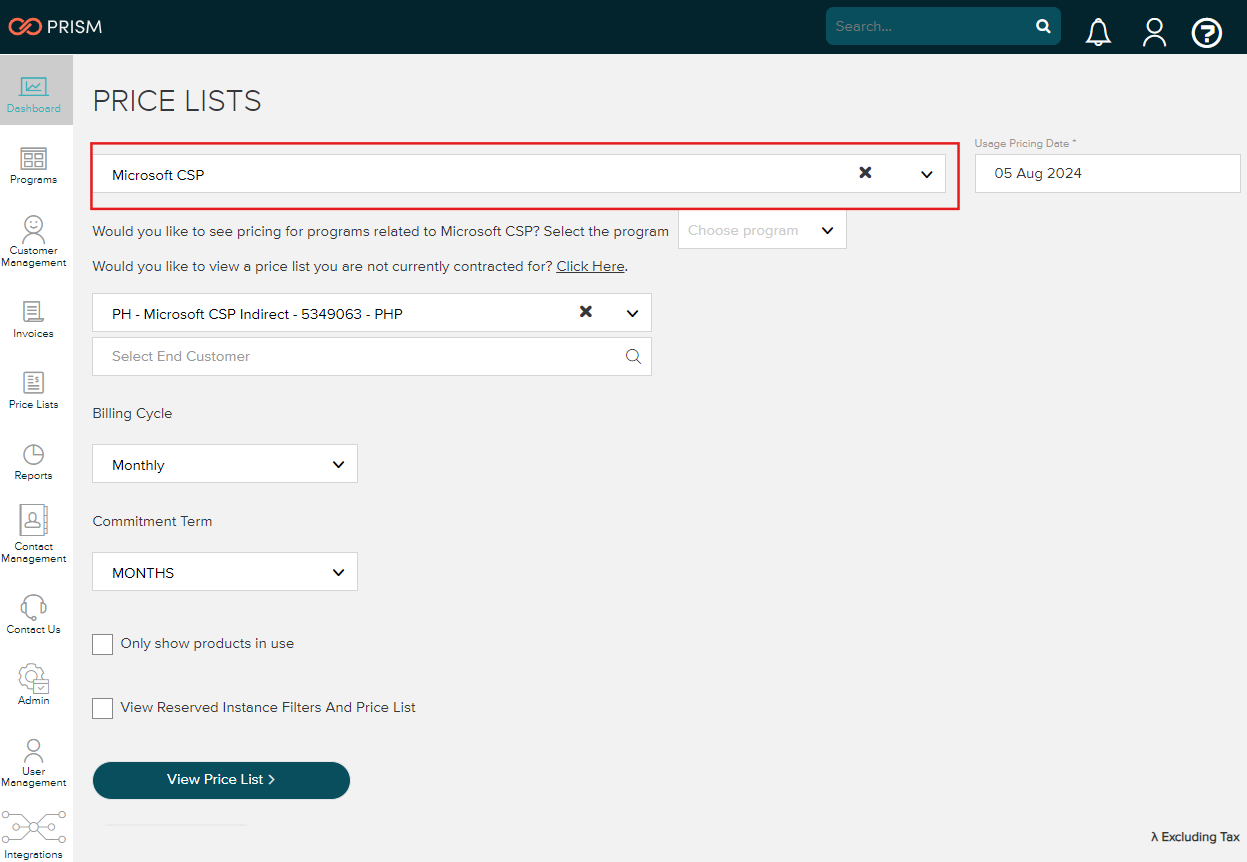Click the PRICE LISTS heading

click(x=177, y=101)
